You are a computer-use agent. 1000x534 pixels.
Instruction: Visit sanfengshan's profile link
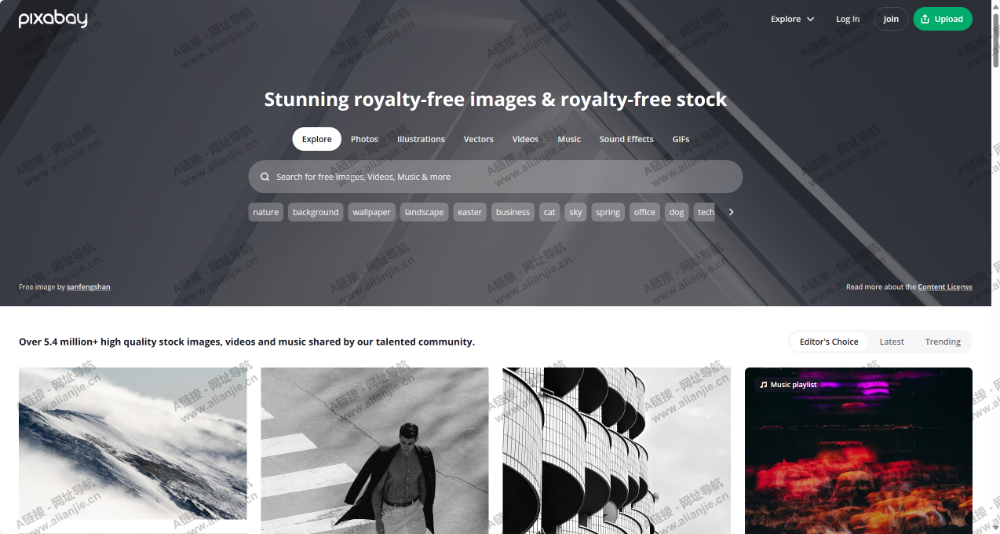88,287
